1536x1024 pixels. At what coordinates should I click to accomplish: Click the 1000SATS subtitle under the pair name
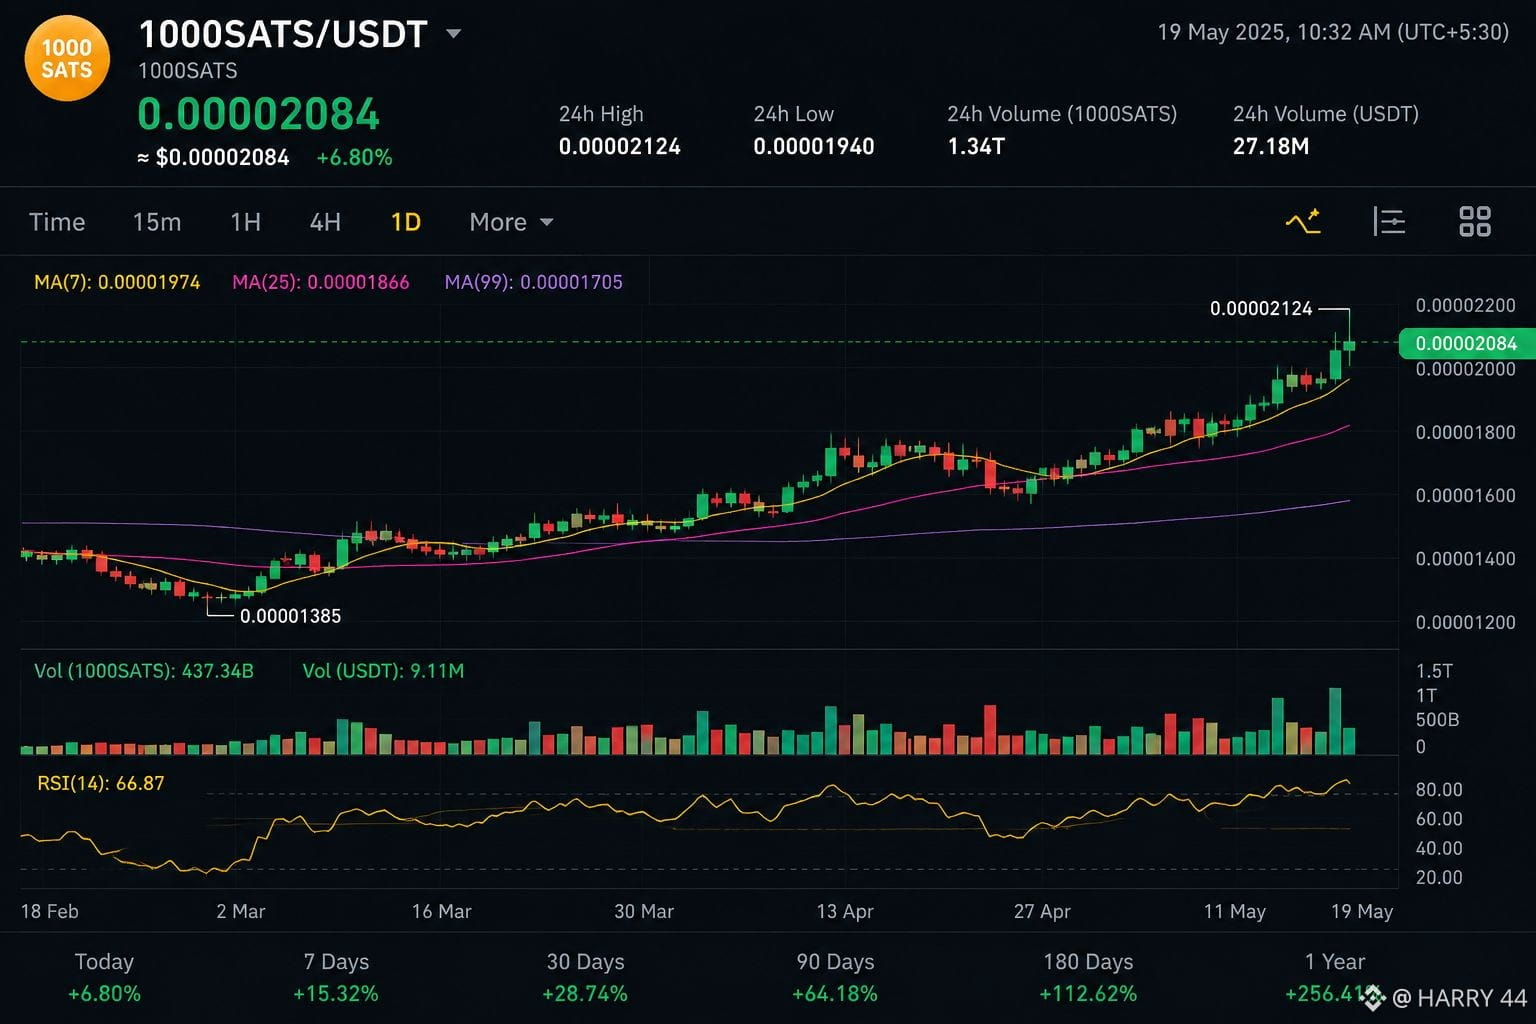[188, 70]
